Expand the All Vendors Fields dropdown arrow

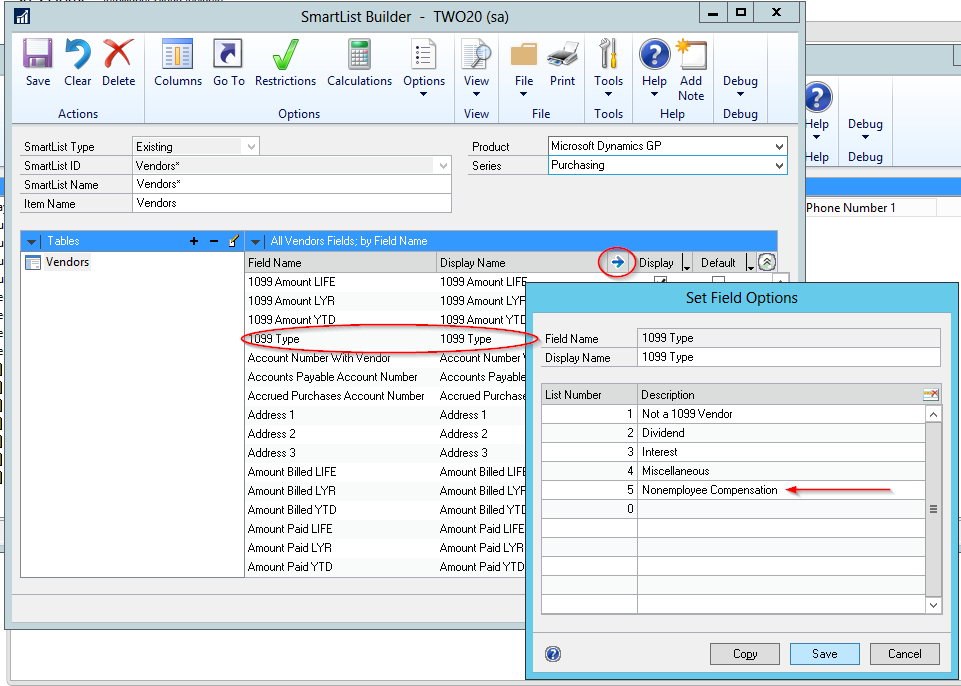[255, 242]
